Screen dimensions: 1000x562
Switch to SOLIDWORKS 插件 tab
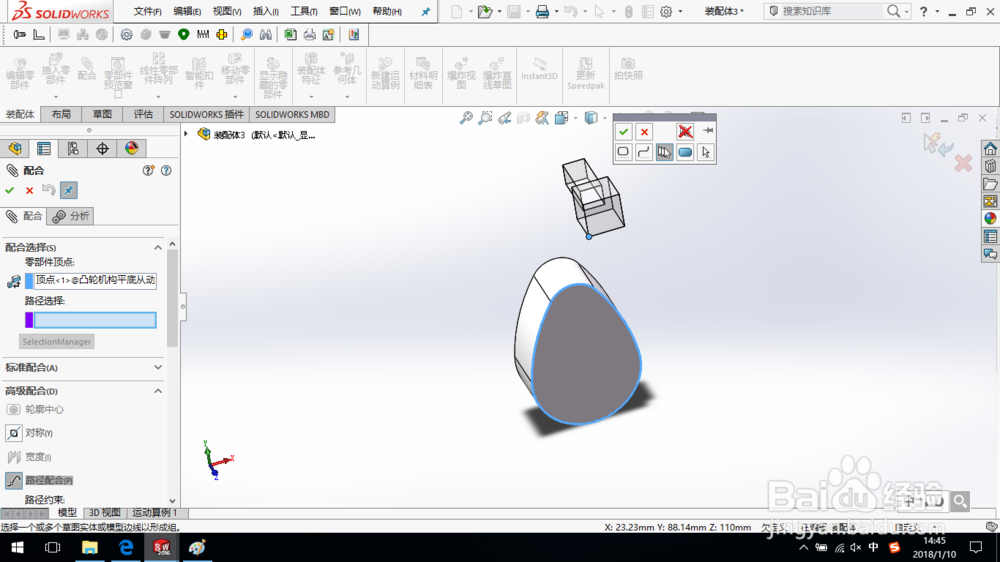[206, 115]
